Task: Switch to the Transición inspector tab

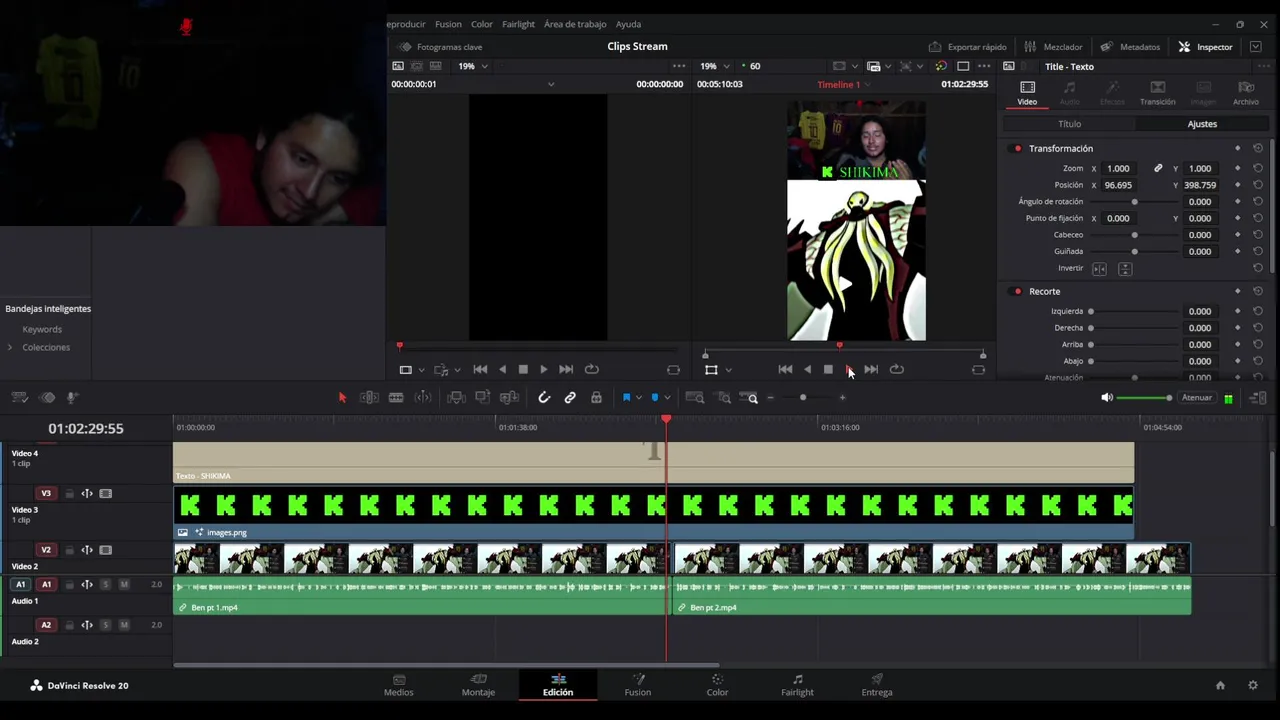Action: click(x=1157, y=93)
